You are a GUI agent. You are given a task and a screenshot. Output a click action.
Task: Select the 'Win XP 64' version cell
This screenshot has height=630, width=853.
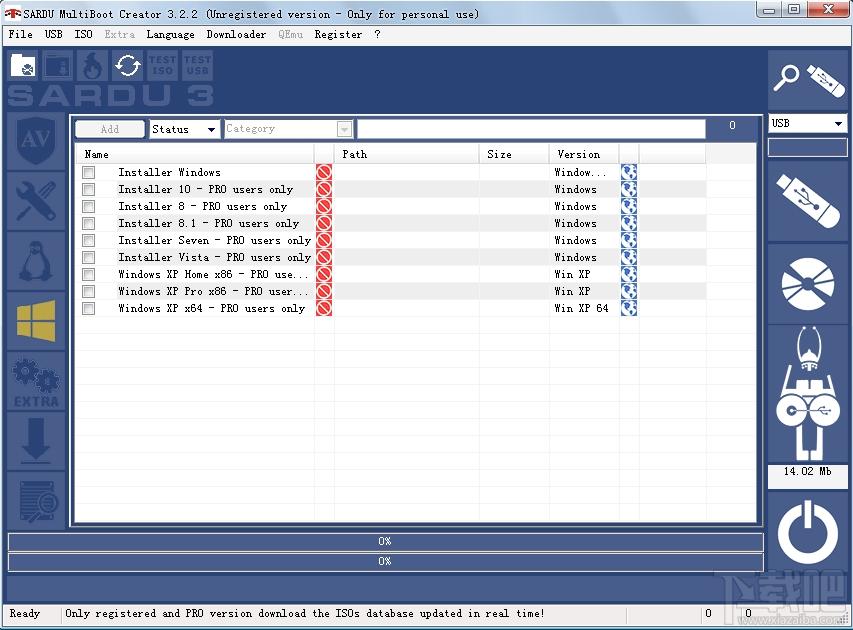click(581, 308)
